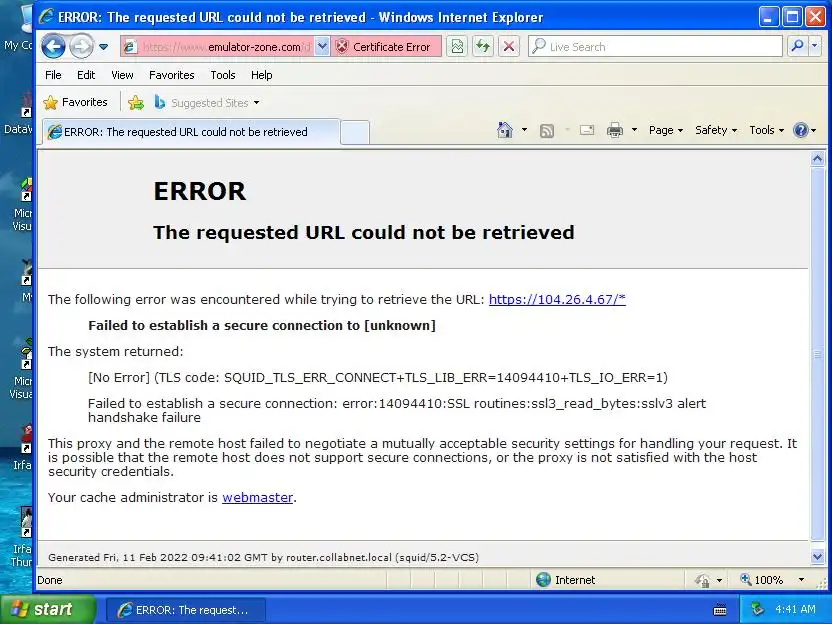Viewport: 832px width, 624px height.
Task: Open the Help menu
Action: click(262, 75)
